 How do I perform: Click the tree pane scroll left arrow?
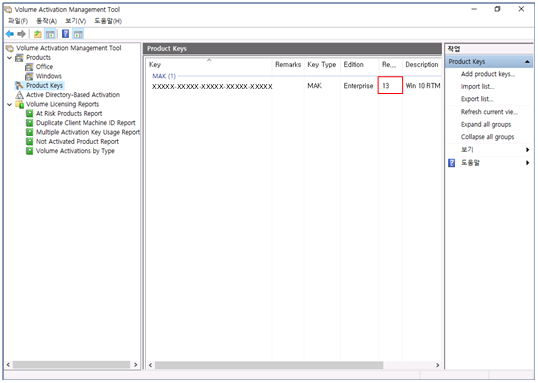pos(8,365)
